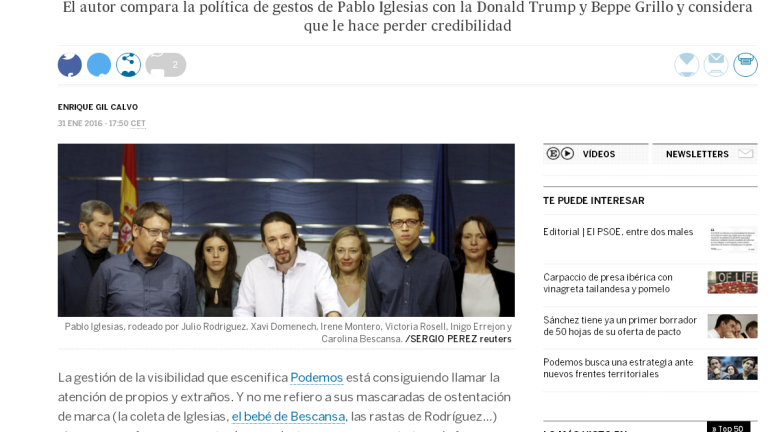This screenshot has height=432, width=768.
Task: Click the main photo of Pablo Iglesias
Action: (x=286, y=230)
